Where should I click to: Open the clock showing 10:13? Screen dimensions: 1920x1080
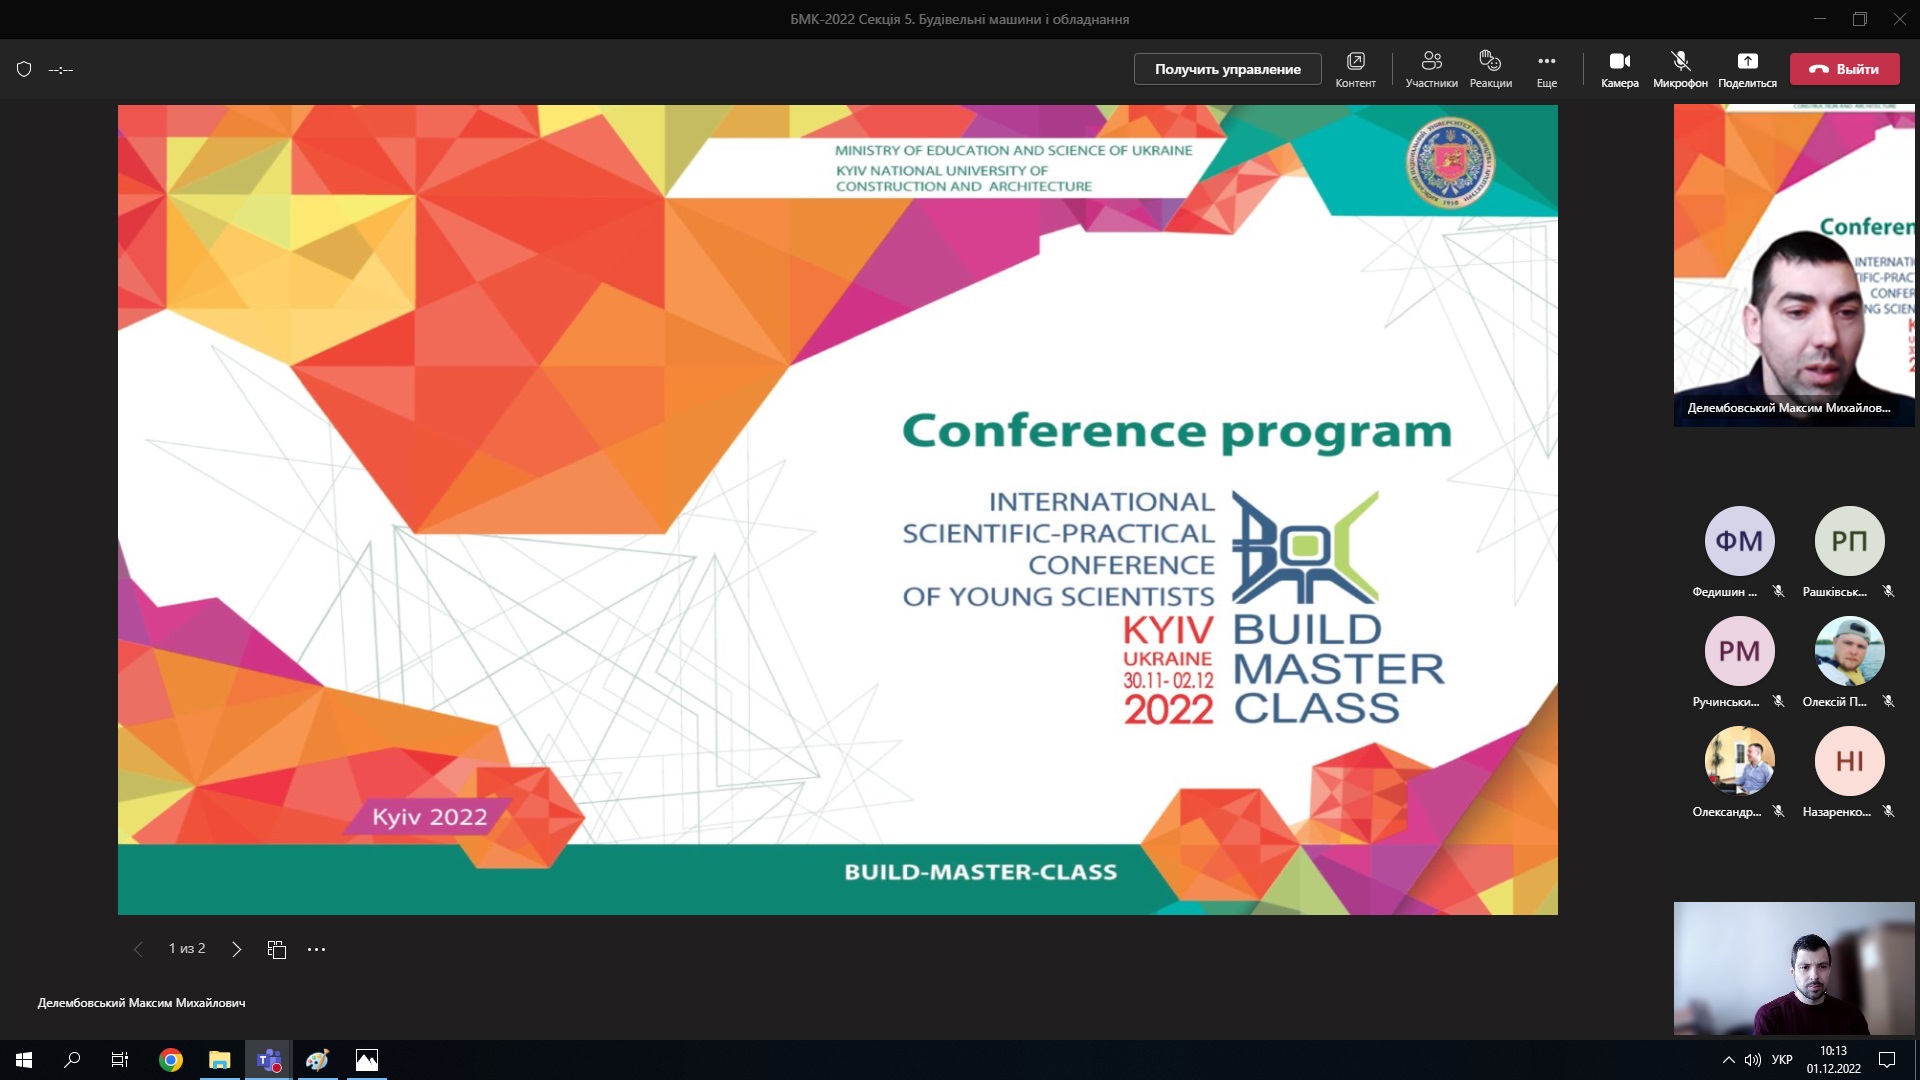coord(1833,1060)
